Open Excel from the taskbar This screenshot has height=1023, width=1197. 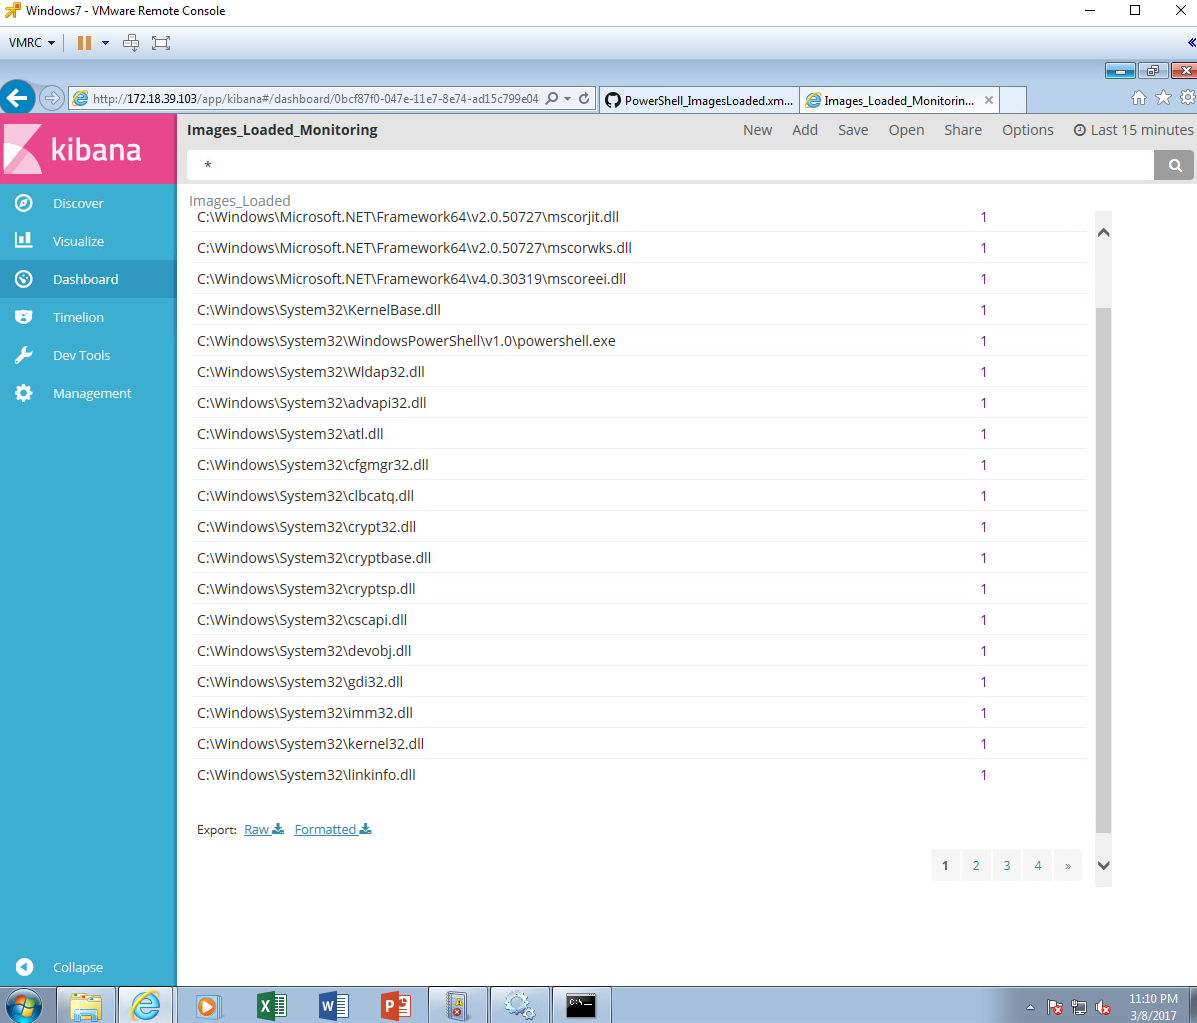pos(271,1006)
